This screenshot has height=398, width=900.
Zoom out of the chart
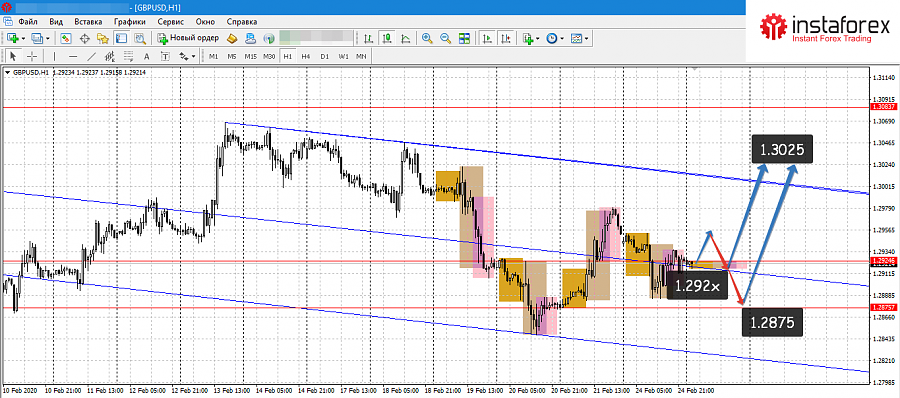445,38
